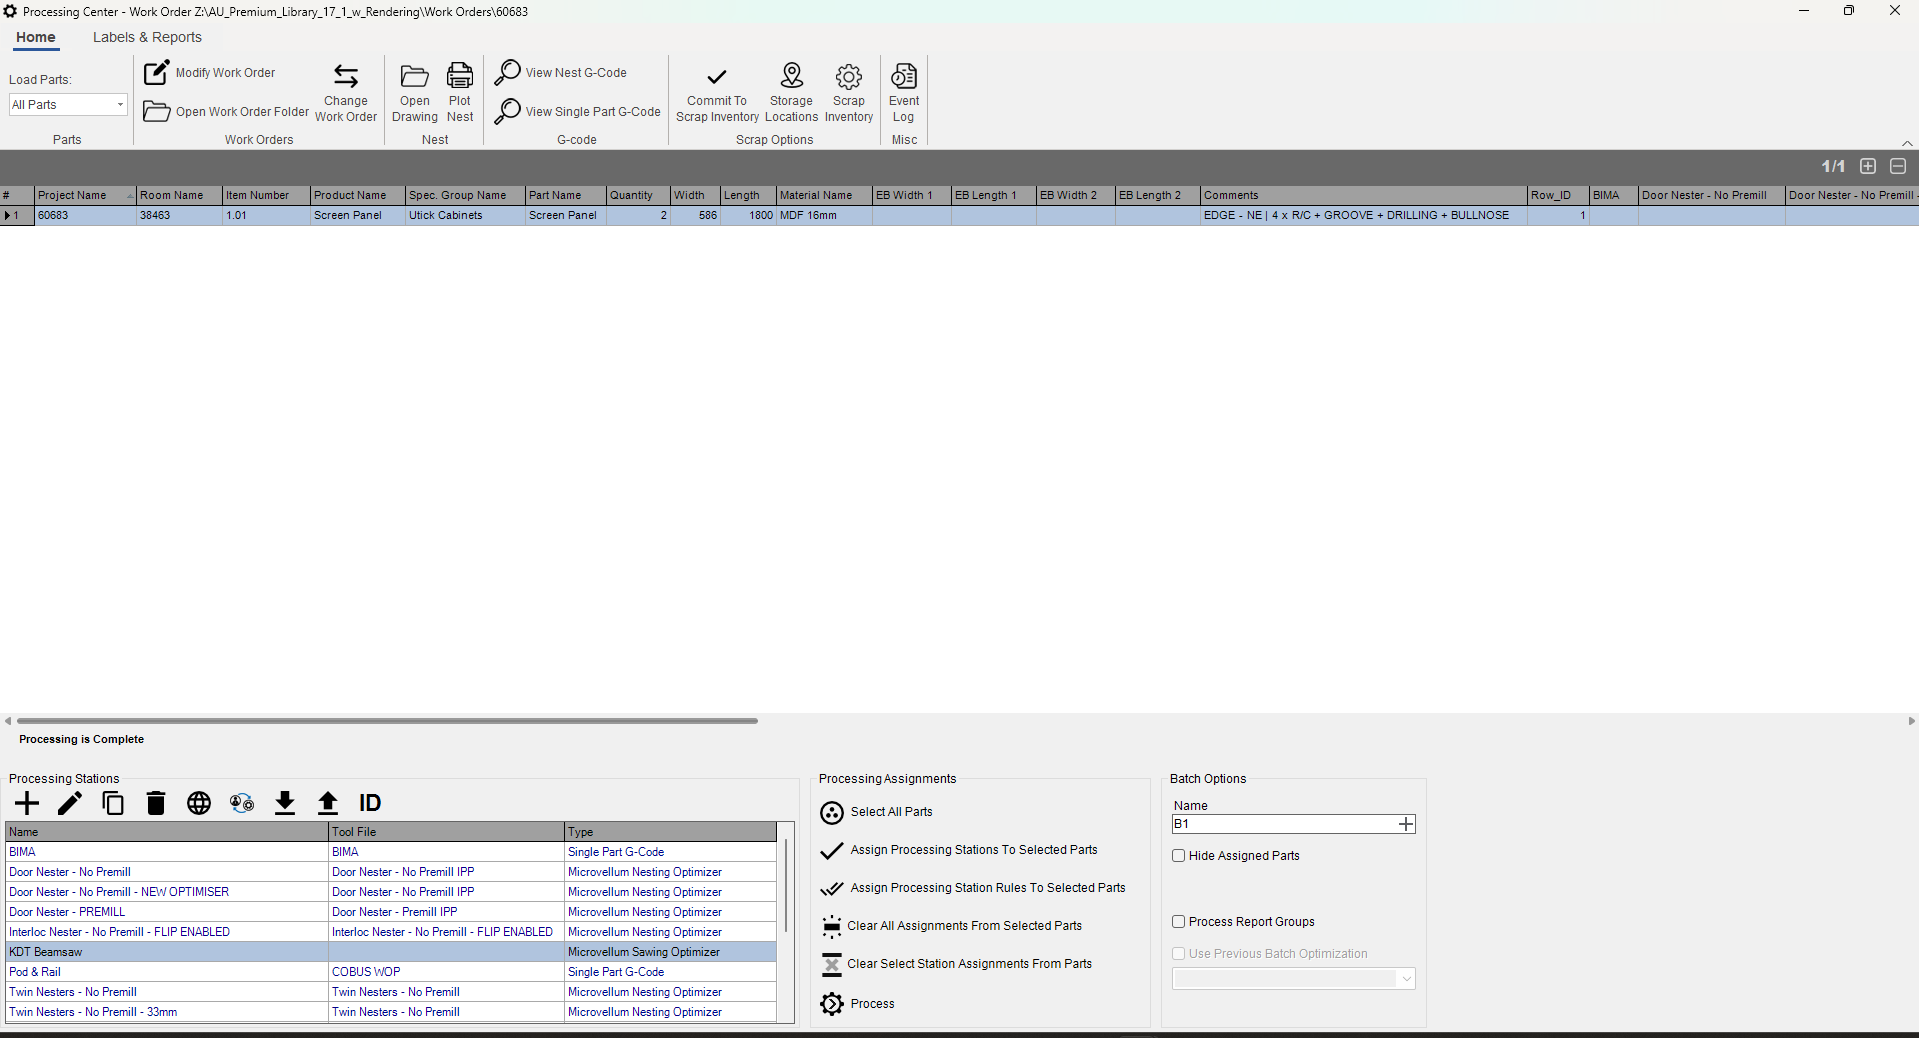1919x1038 pixels.
Task: Click the 'MDF 16mm' material cell
Action: coord(824,215)
